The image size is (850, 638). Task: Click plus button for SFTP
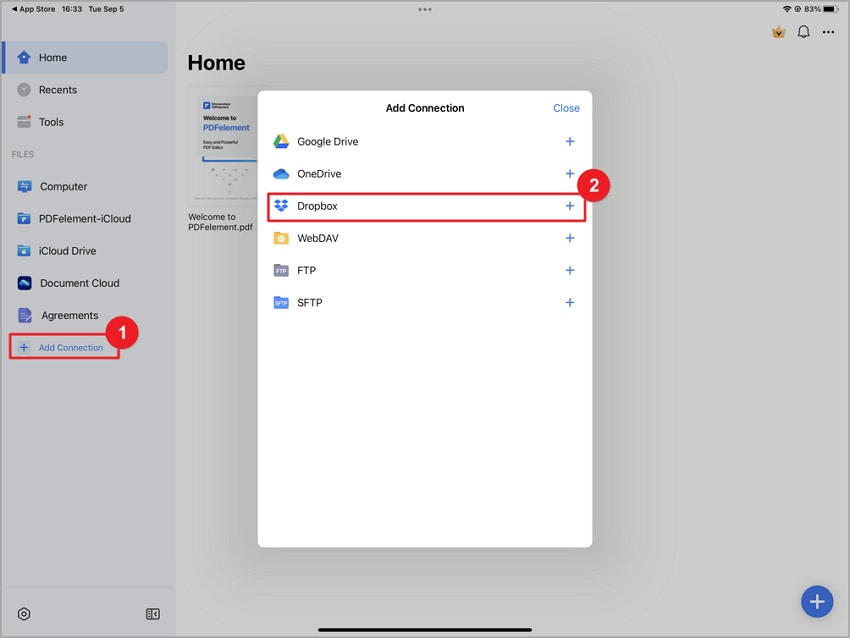click(570, 302)
